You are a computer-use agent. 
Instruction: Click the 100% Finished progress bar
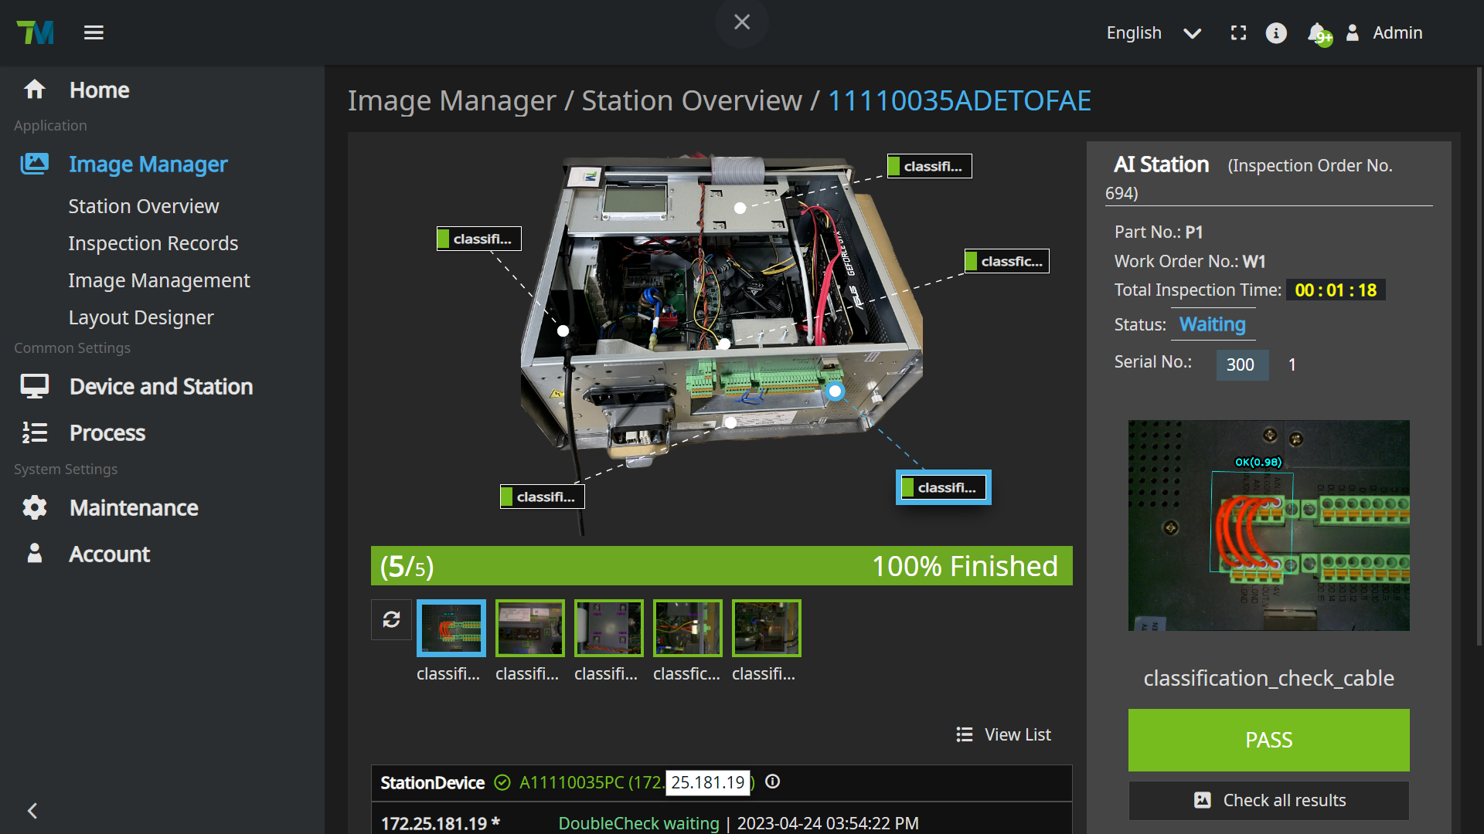(x=721, y=566)
